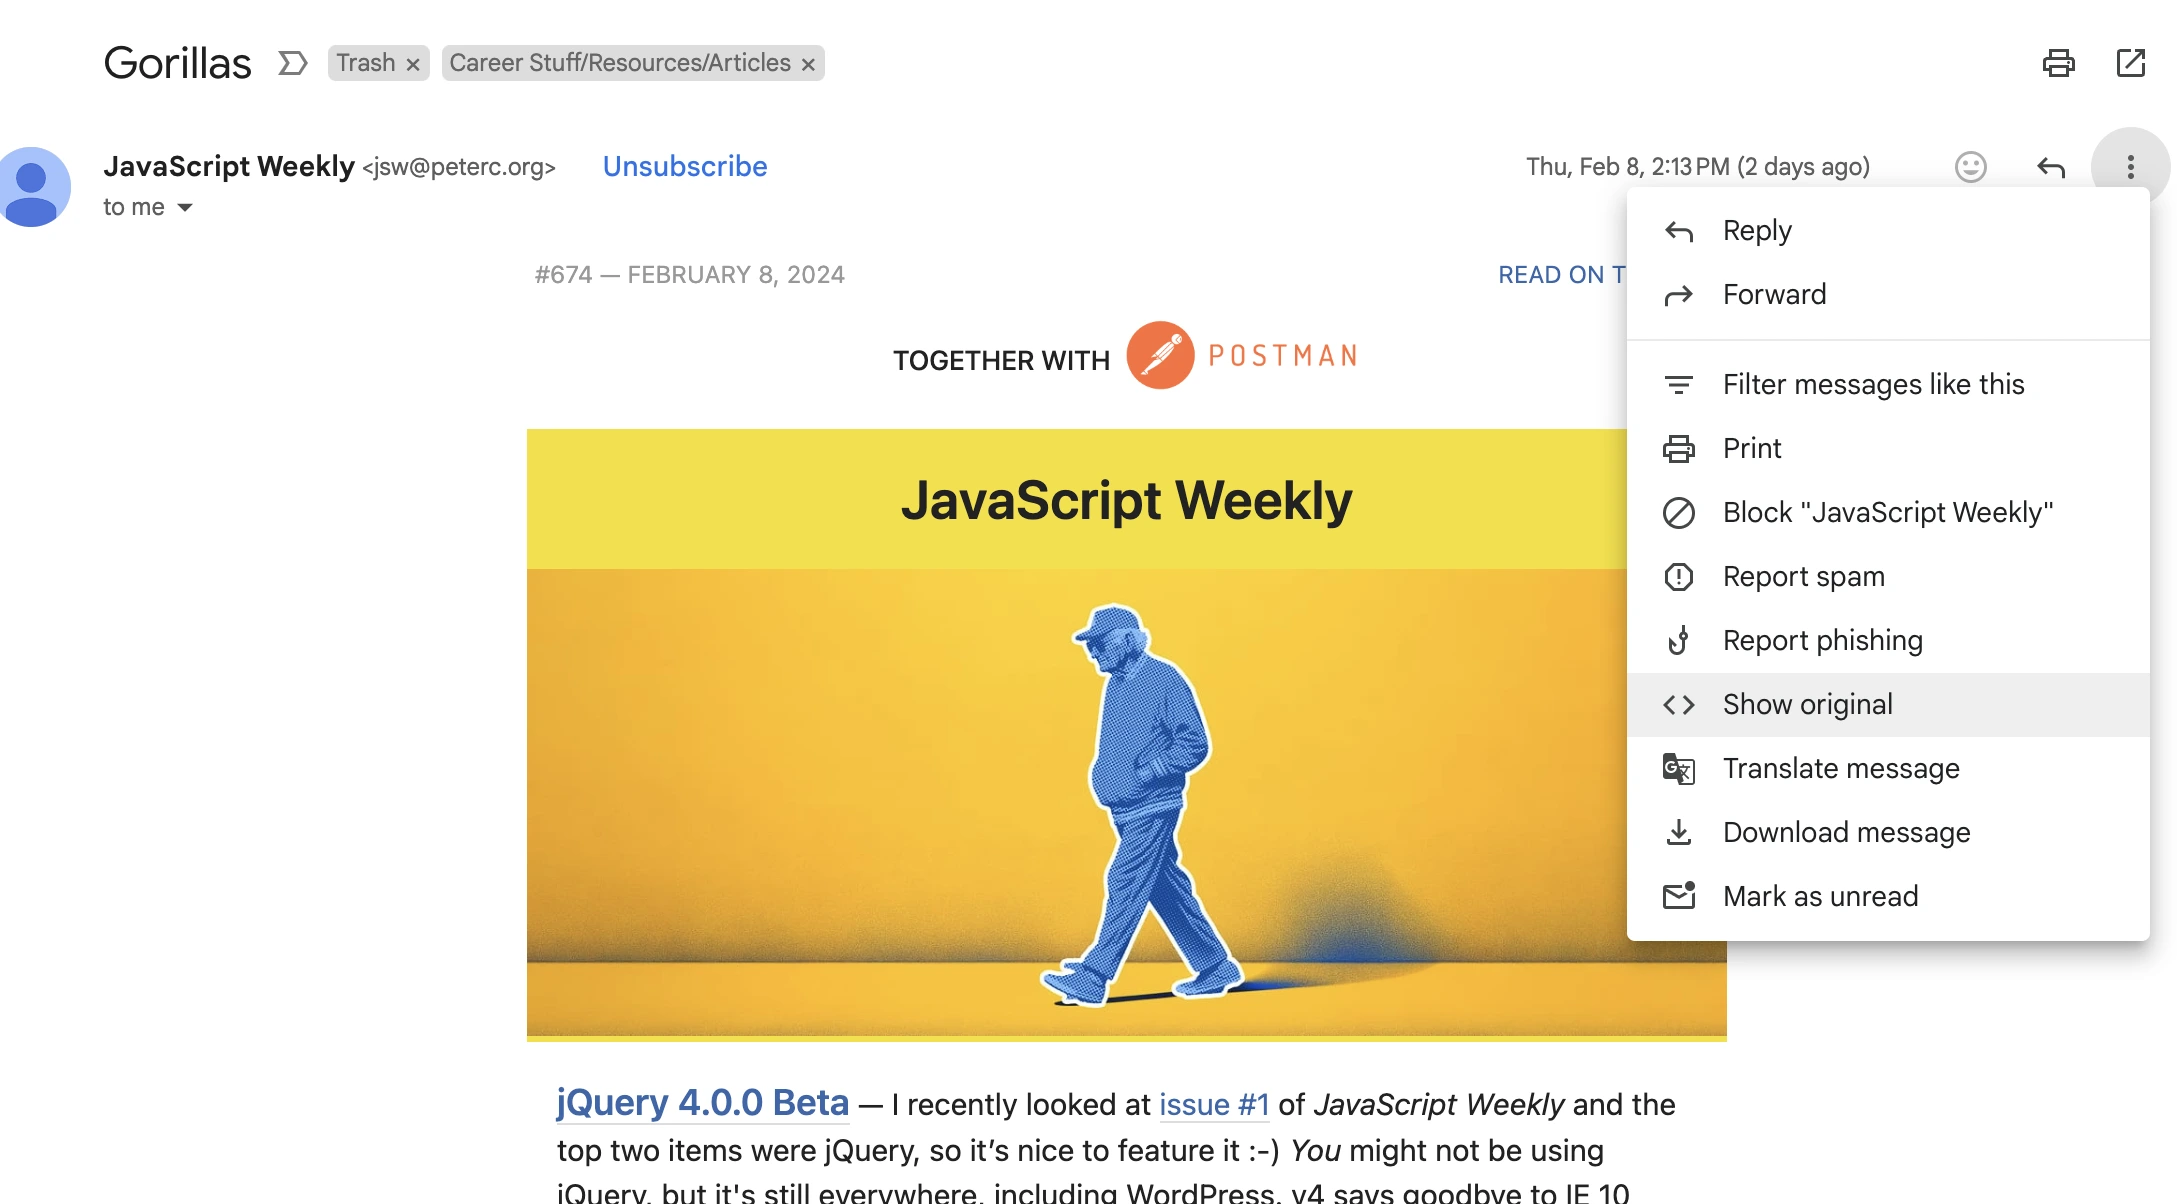Remove the Trash label
This screenshot has height=1204, width=2177.
pos(412,64)
